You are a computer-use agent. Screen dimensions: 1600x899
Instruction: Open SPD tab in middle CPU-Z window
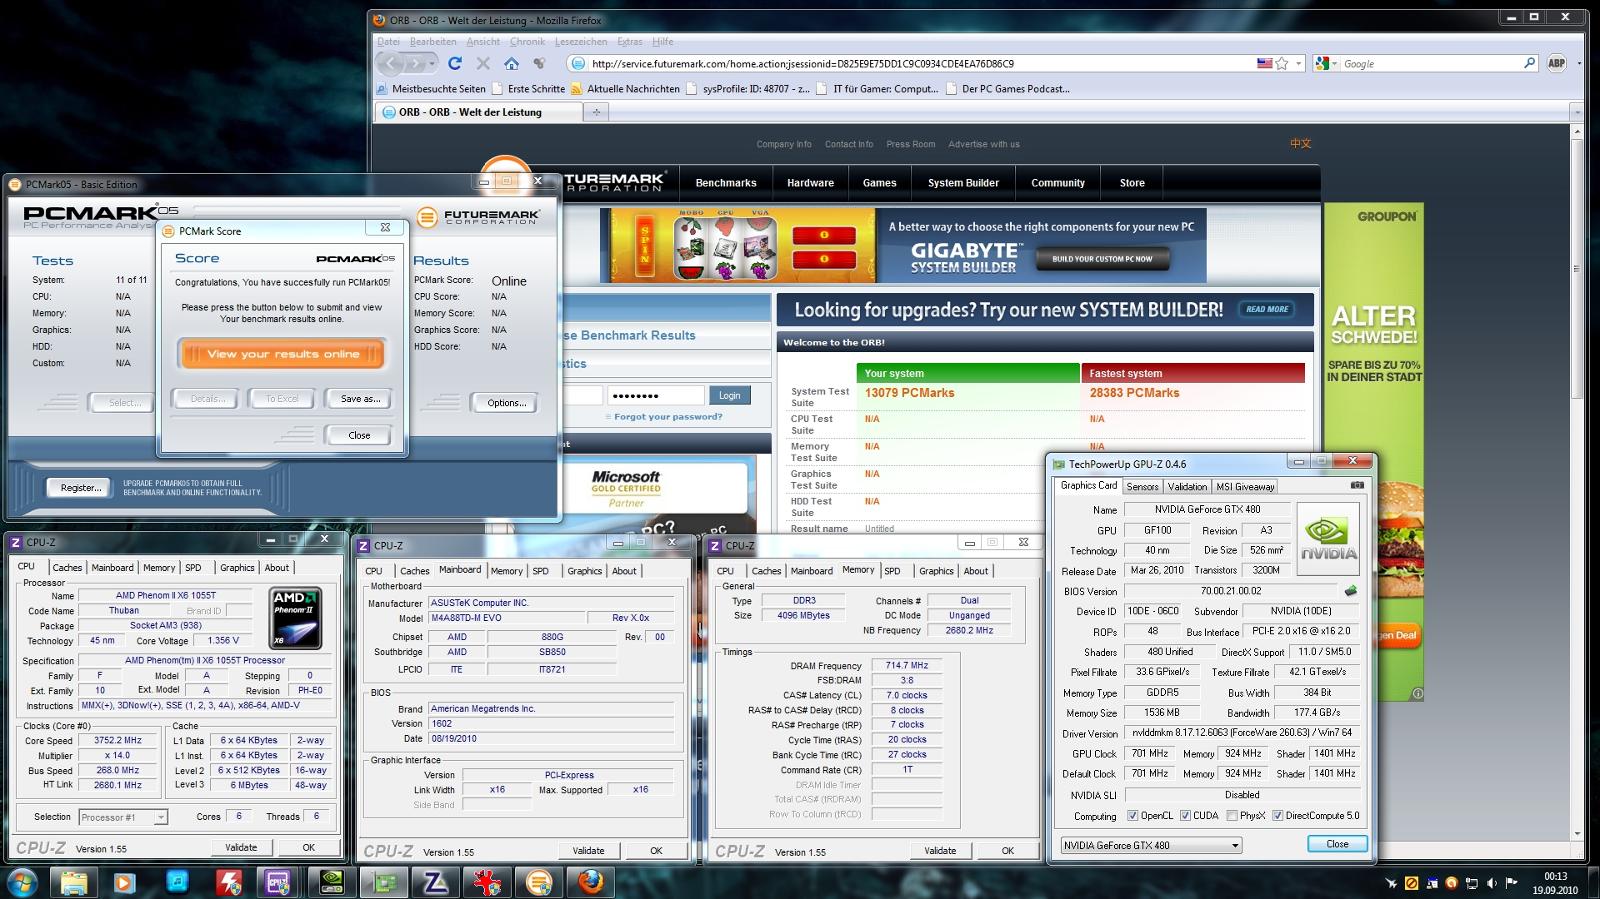pos(541,571)
